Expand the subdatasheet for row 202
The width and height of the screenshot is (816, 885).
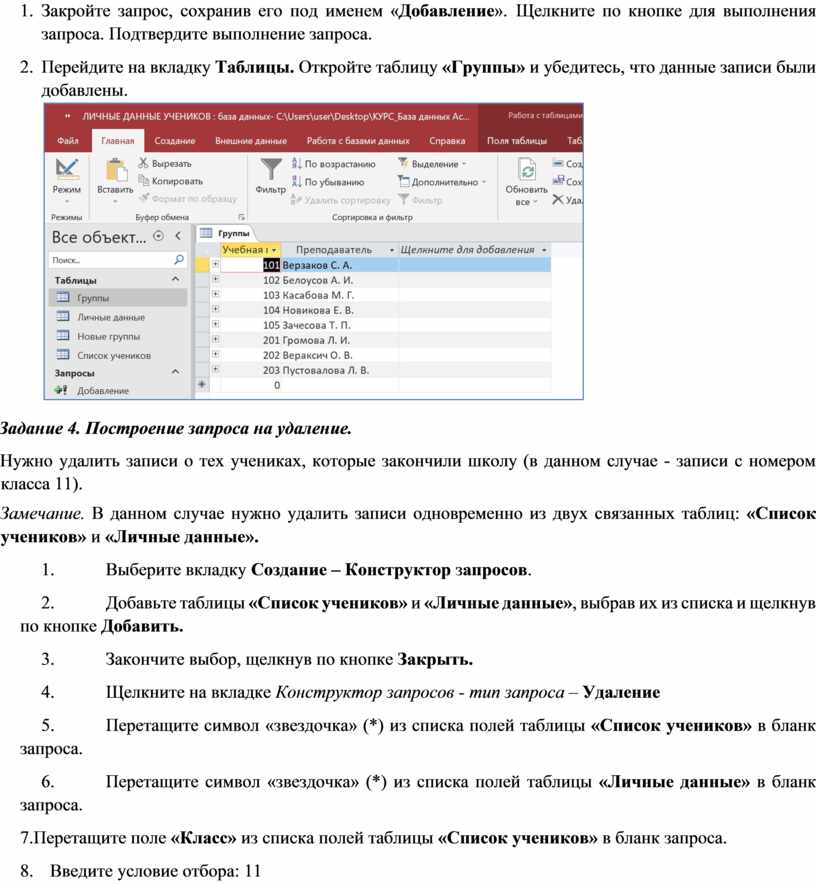pos(215,354)
